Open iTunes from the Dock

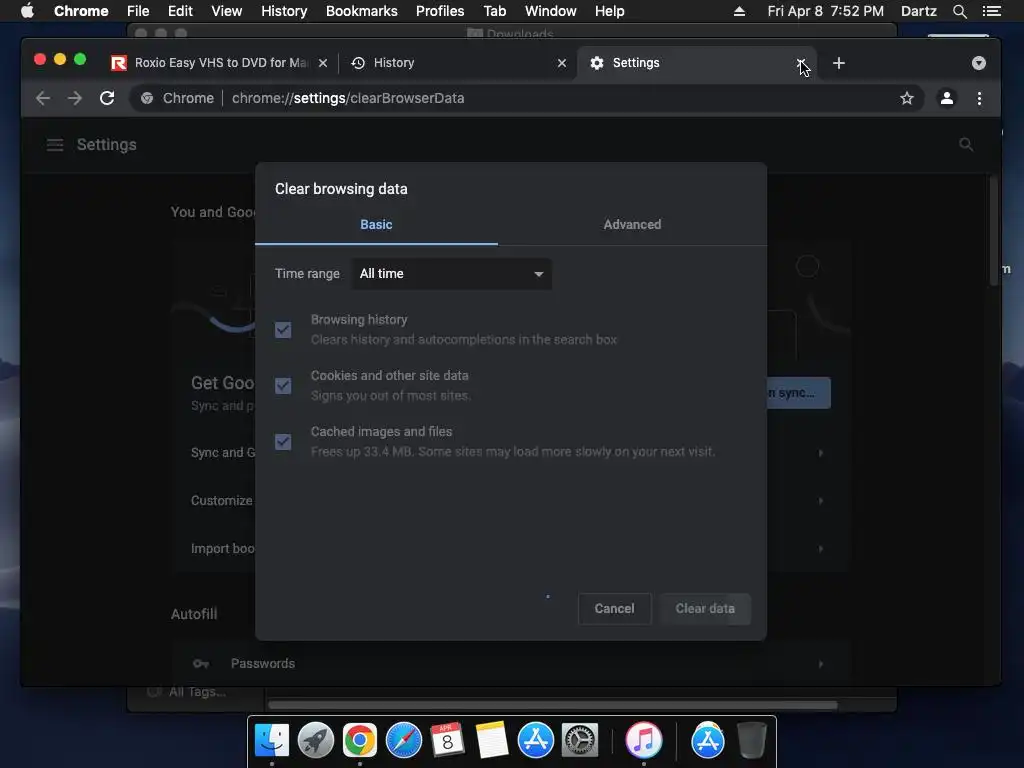pos(644,740)
